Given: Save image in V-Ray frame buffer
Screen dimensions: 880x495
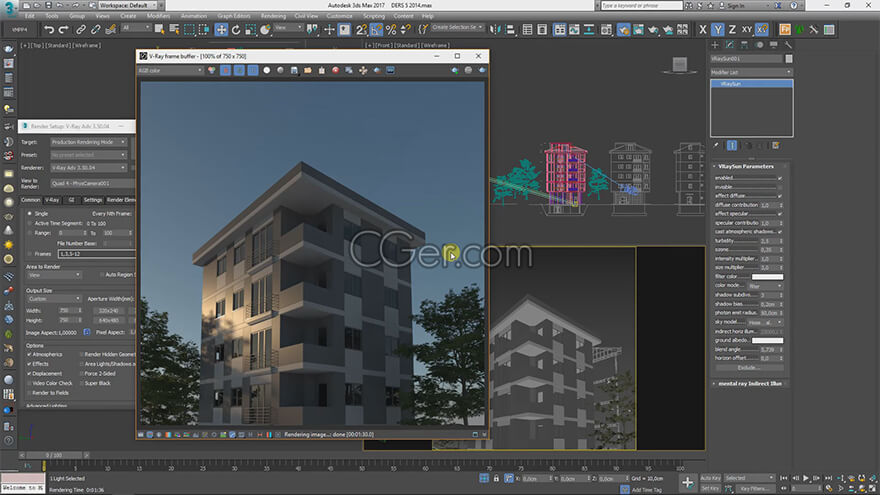Looking at the screenshot, I should tap(294, 70).
